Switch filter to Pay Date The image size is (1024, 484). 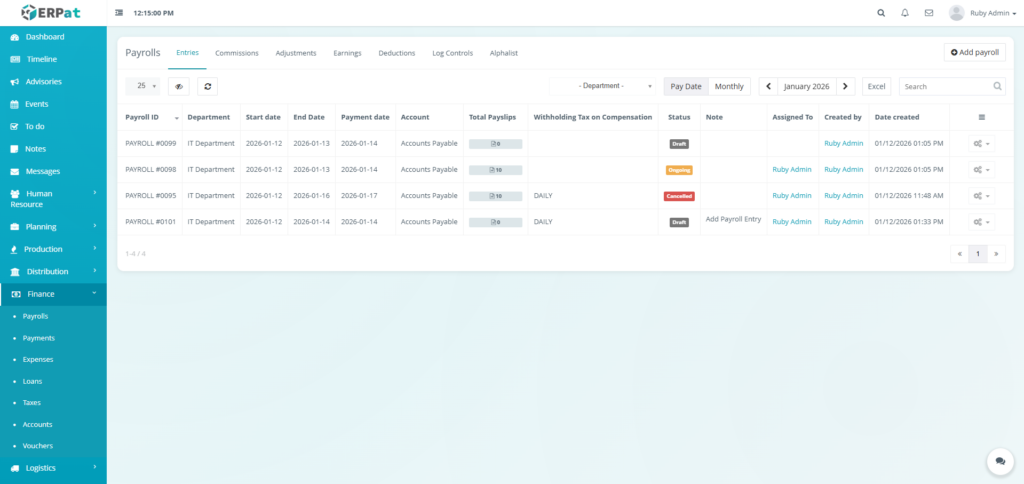pyautogui.click(x=685, y=87)
